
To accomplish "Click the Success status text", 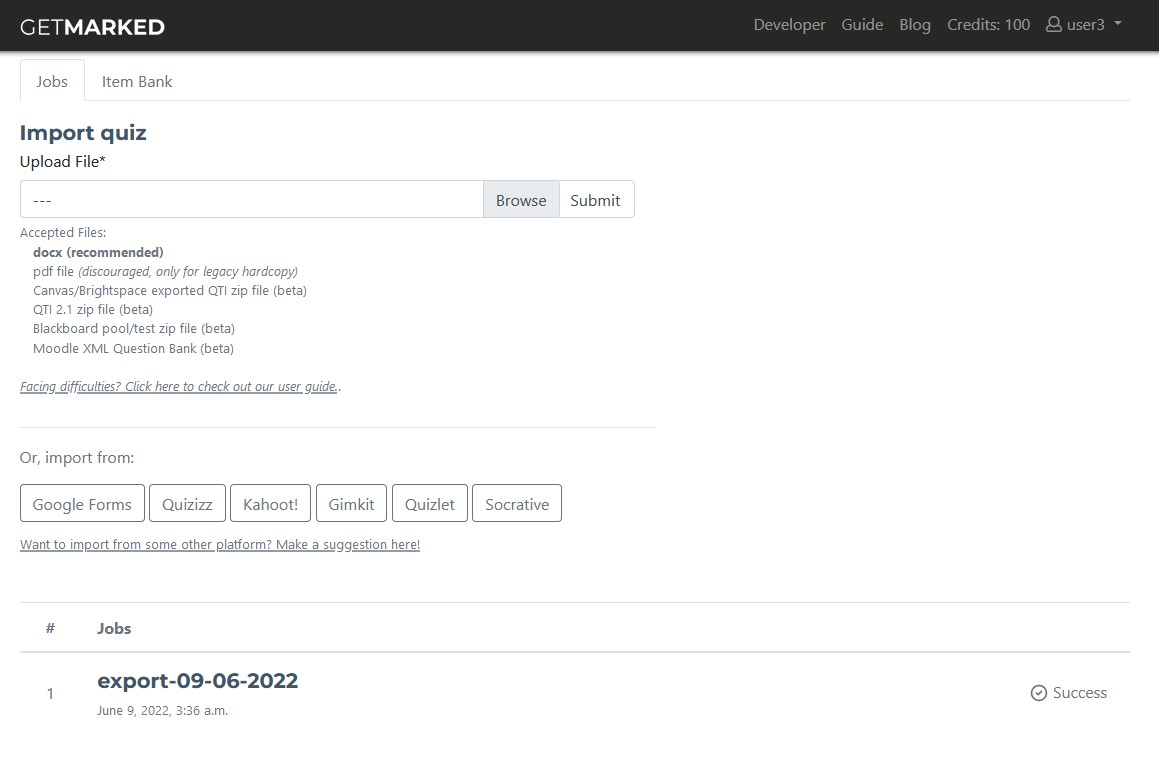I will click(x=1079, y=693).
